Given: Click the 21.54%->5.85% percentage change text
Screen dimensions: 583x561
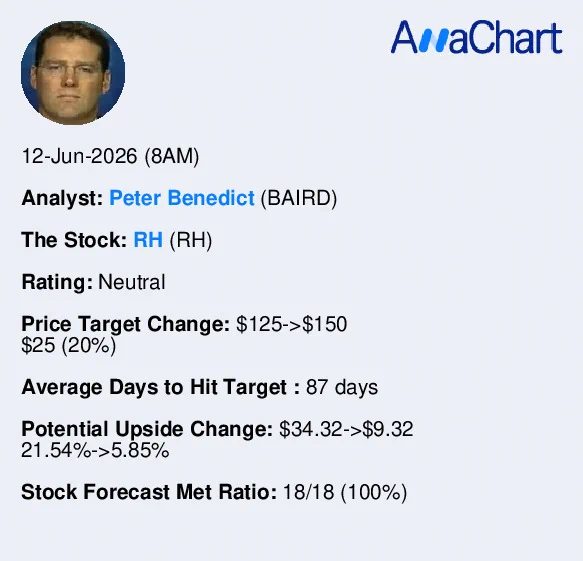Looking at the screenshot, I should [x=95, y=451].
